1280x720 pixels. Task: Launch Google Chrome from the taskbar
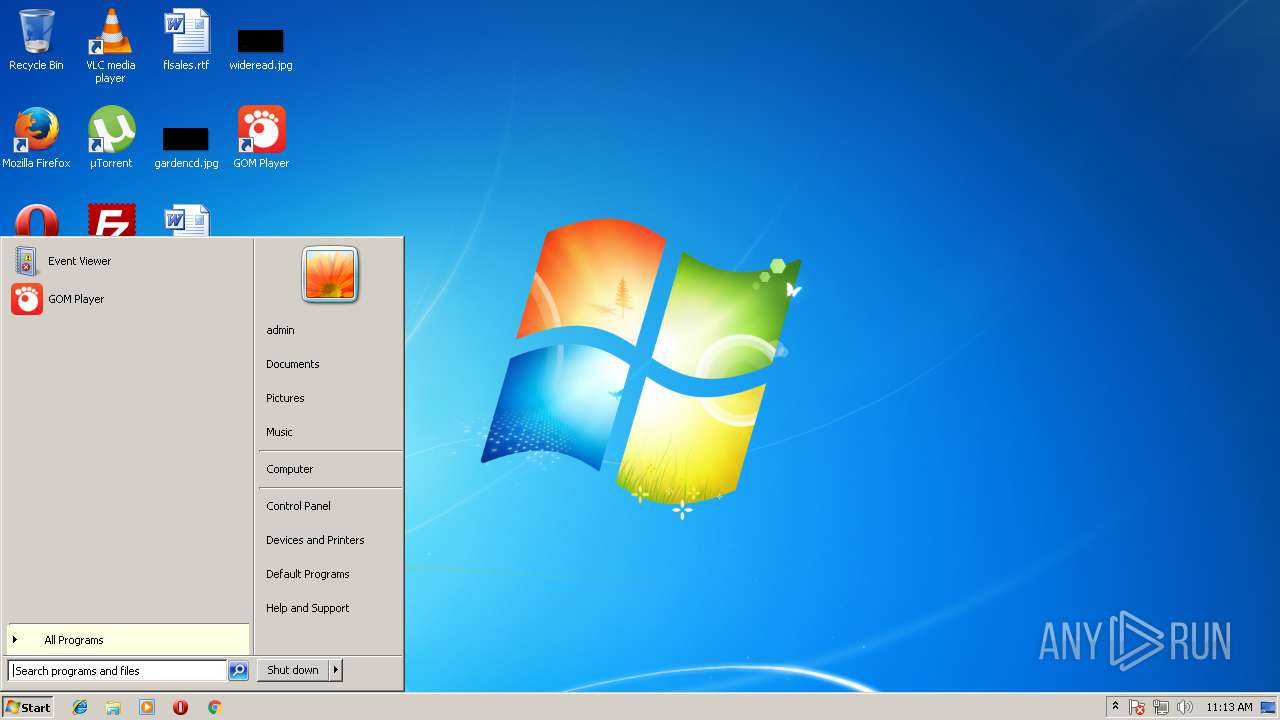point(214,707)
